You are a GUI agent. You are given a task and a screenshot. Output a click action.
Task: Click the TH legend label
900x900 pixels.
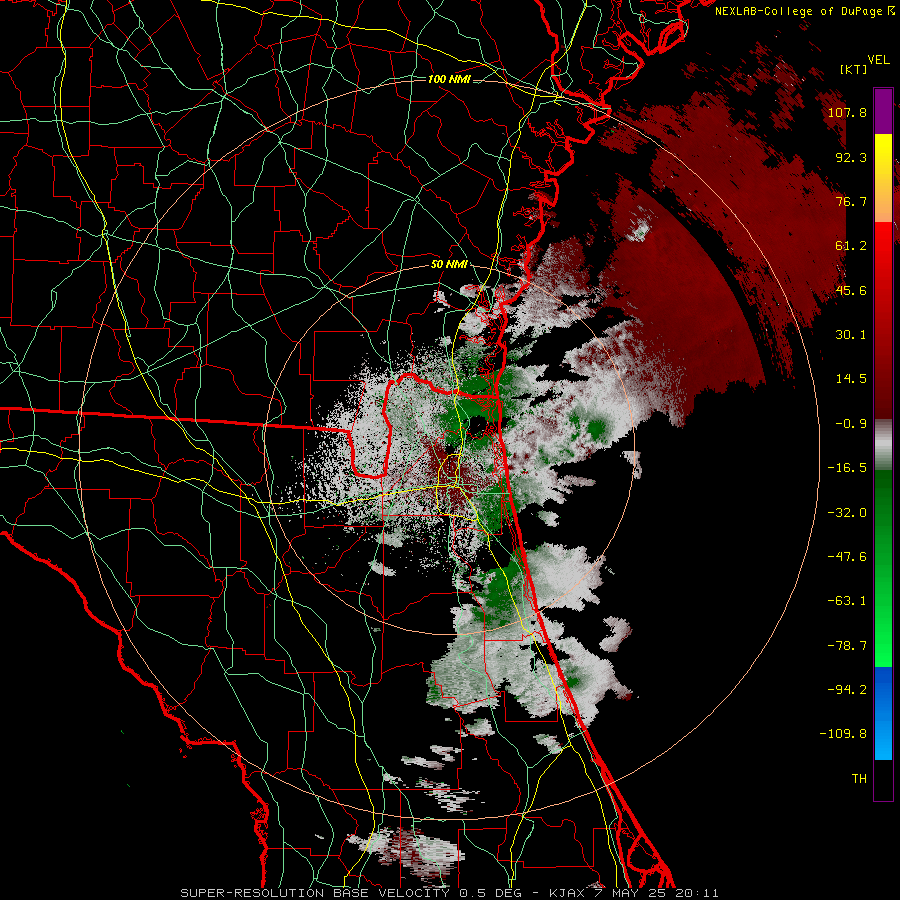(859, 779)
